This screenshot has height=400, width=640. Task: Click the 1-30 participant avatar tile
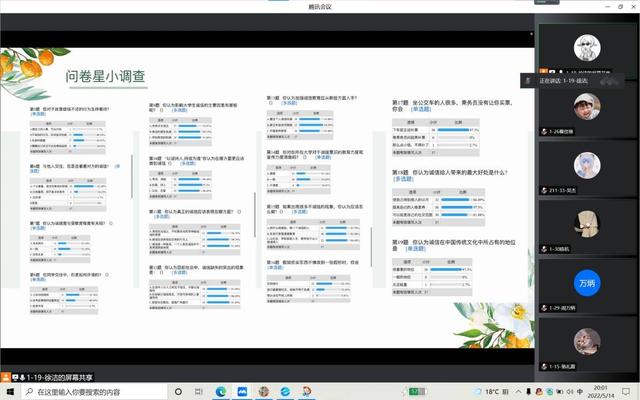point(586,224)
